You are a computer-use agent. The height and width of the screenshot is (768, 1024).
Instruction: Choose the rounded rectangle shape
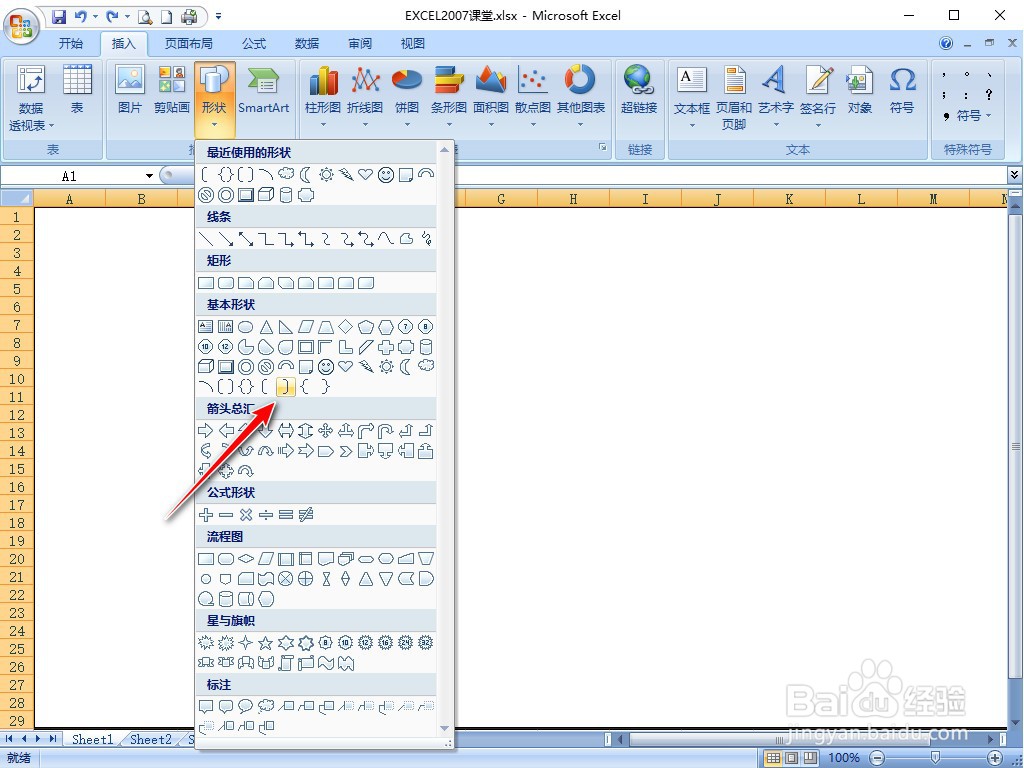coord(226,283)
